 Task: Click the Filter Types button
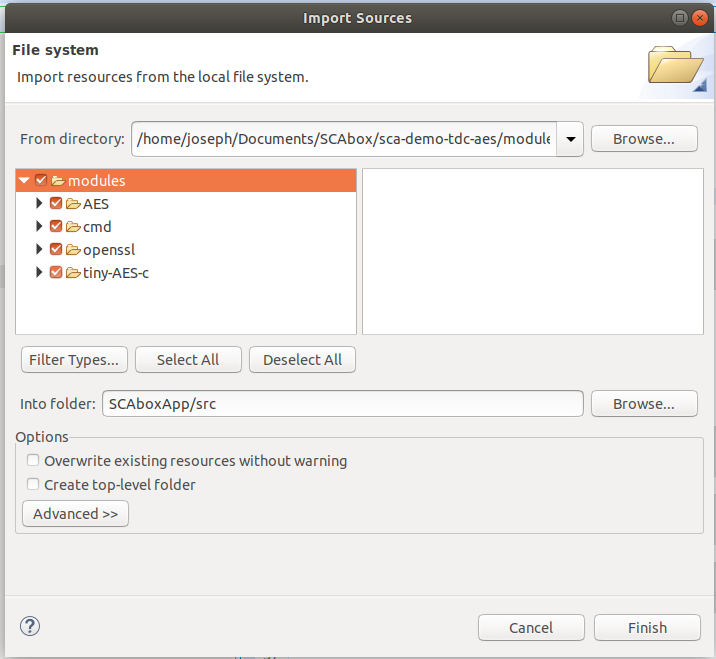click(75, 360)
